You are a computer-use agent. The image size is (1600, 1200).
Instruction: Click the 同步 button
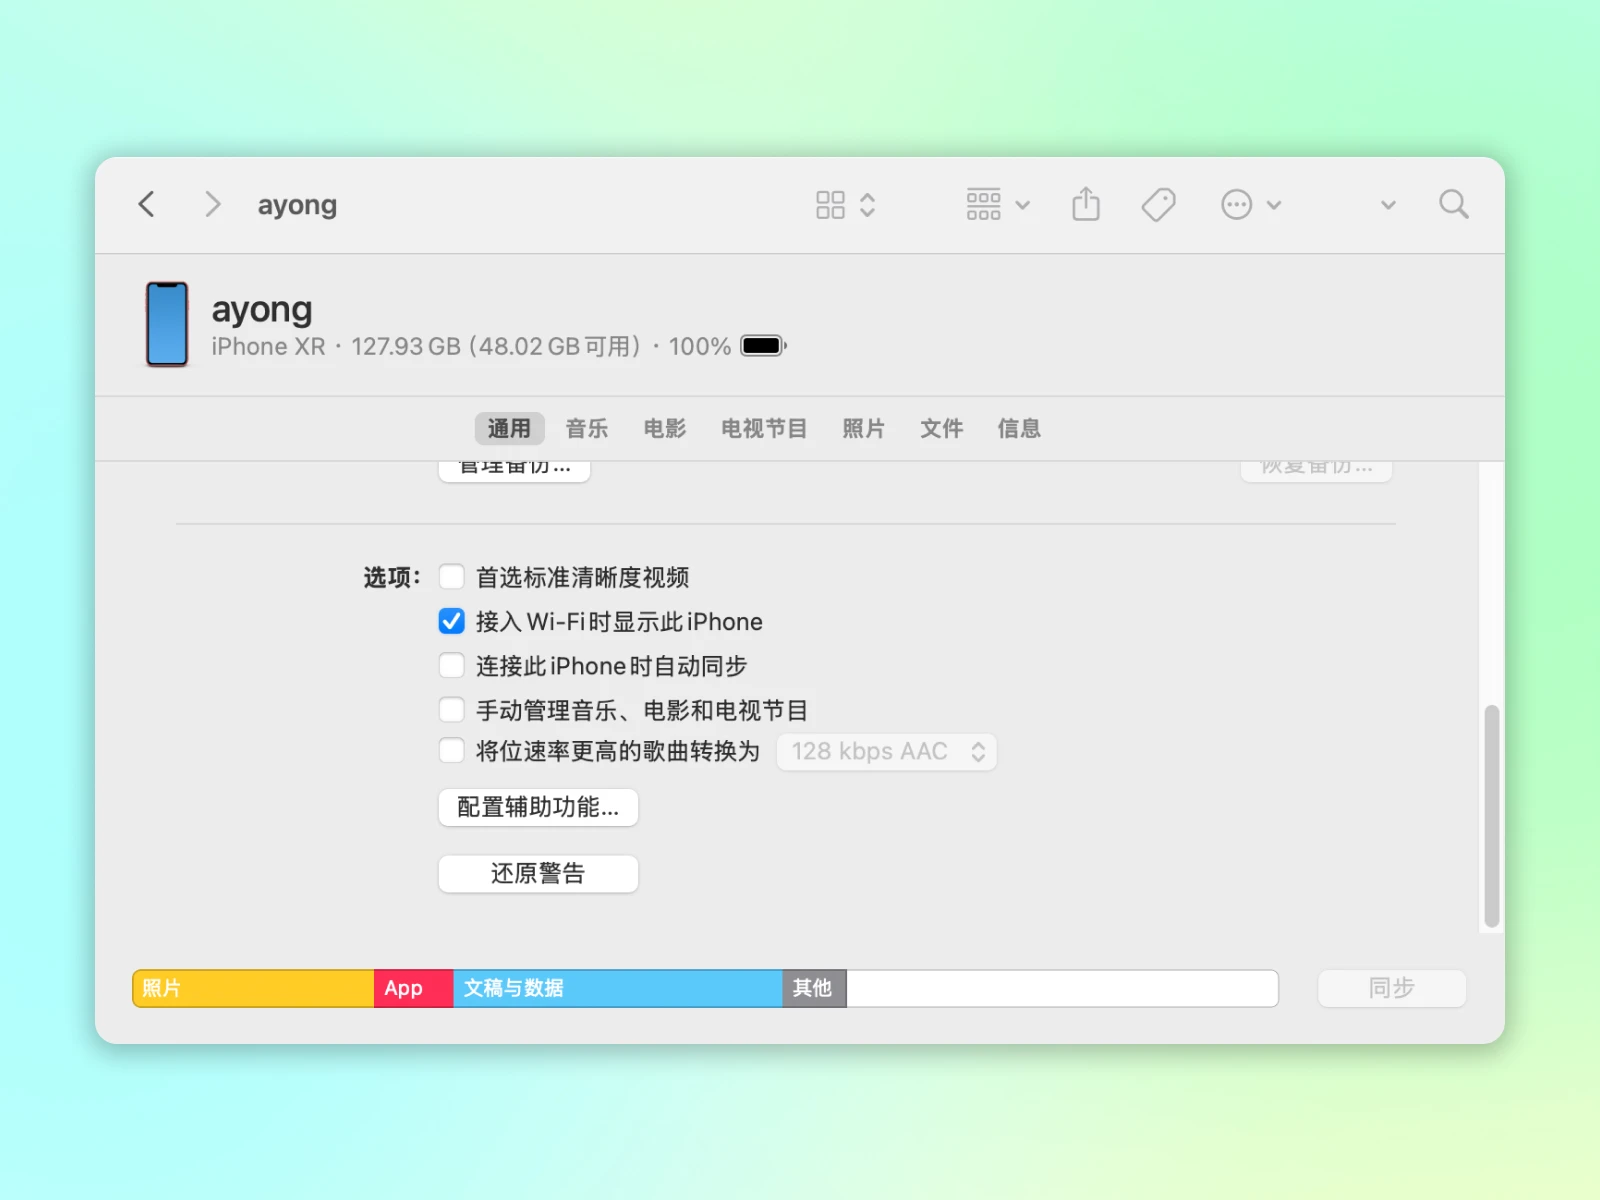(1392, 988)
